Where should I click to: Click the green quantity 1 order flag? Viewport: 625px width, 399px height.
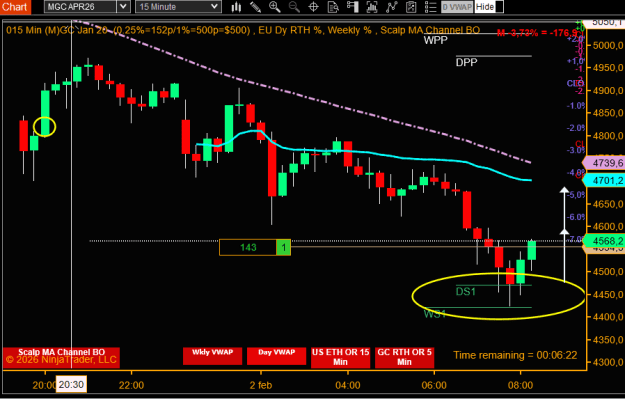pyautogui.click(x=283, y=248)
